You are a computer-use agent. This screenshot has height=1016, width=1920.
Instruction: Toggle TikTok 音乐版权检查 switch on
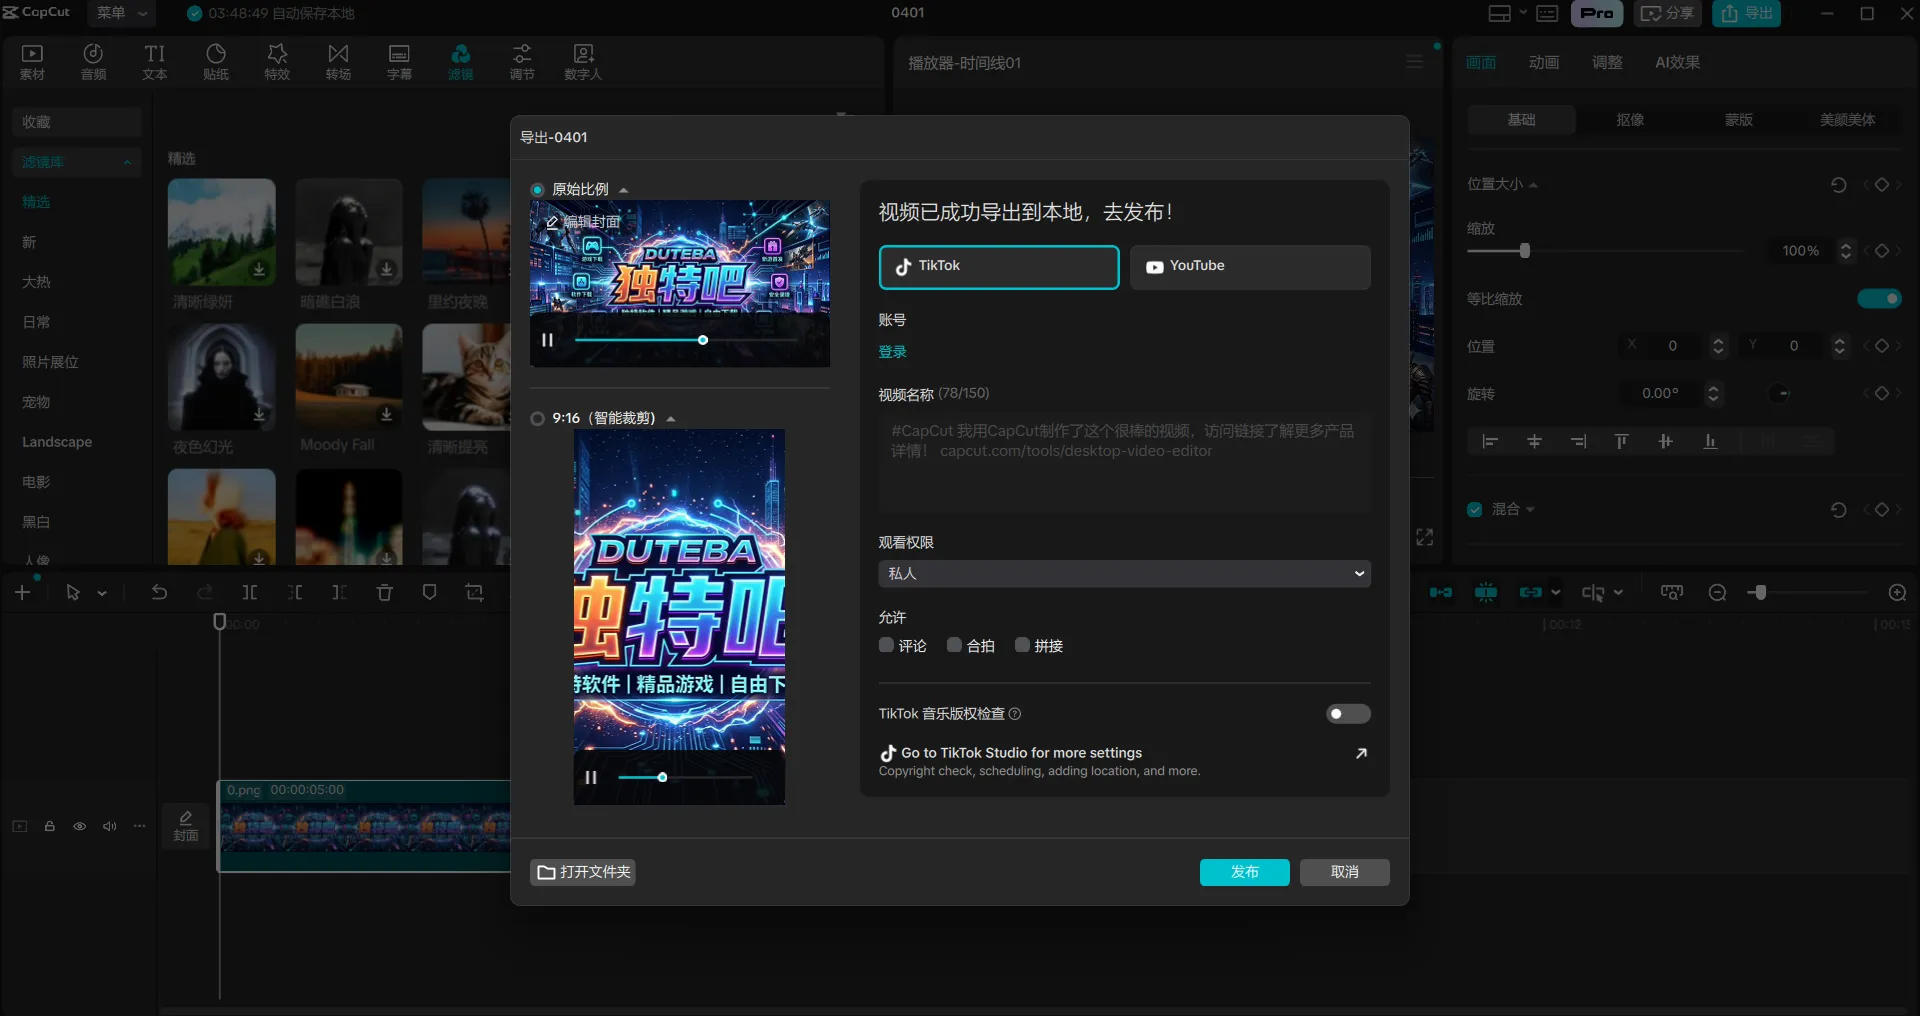point(1347,714)
